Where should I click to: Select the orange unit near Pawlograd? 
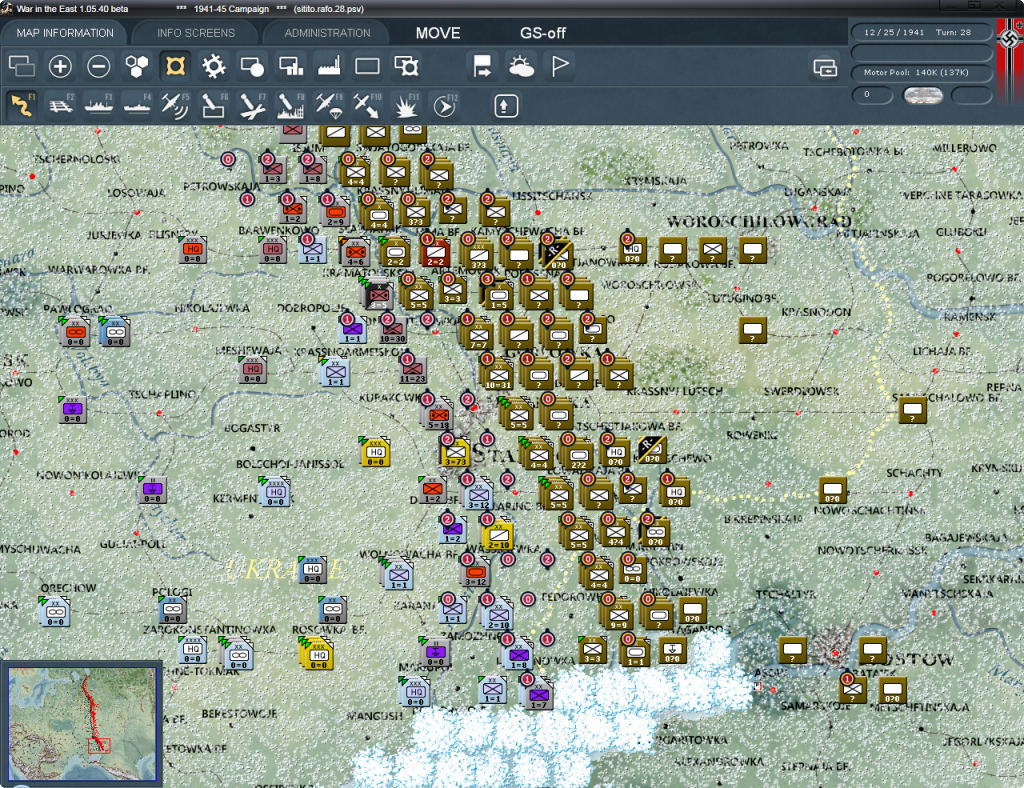point(74,332)
